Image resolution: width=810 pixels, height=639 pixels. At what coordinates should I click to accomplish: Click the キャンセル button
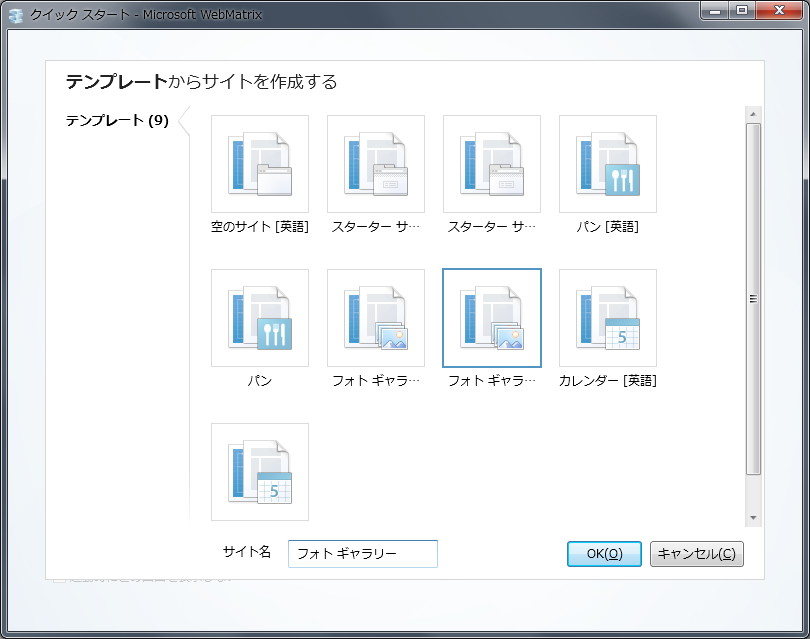tap(696, 554)
